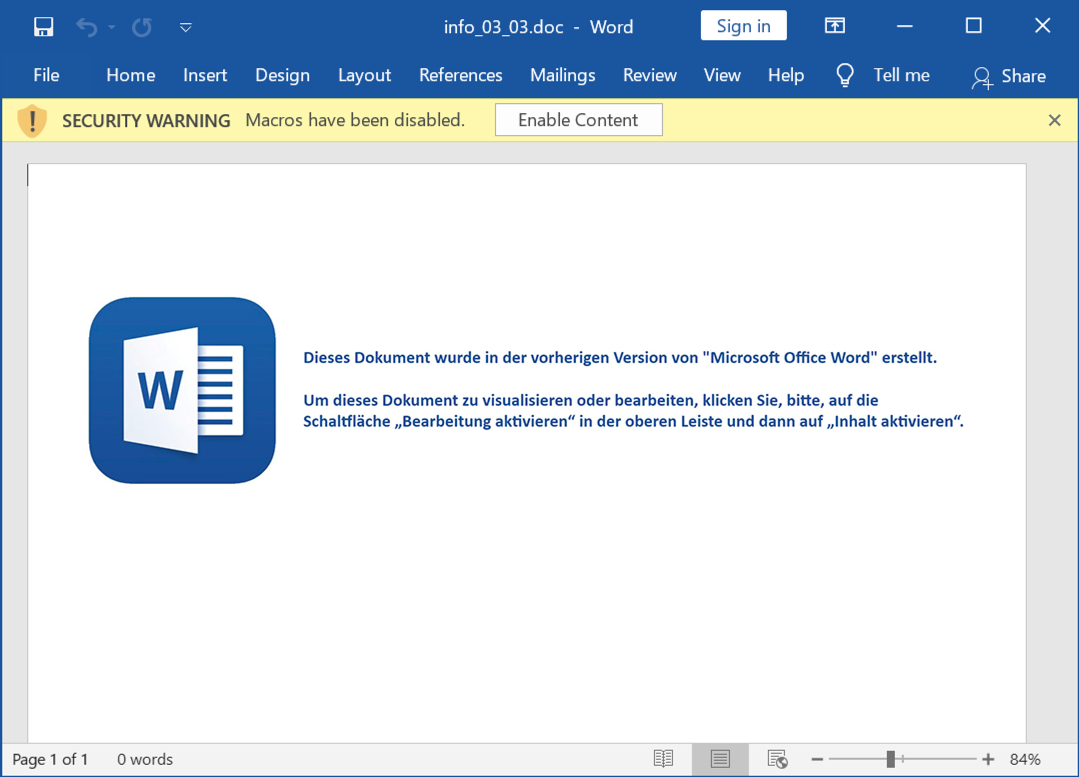Click the Undo arrow icon
This screenshot has width=1079, height=777.
[x=86, y=27]
